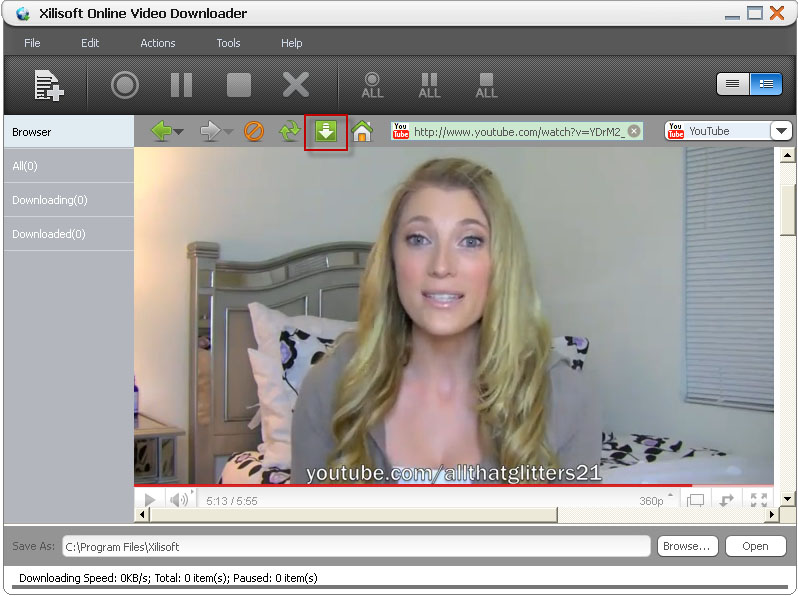Click the Save As path field

356,547
